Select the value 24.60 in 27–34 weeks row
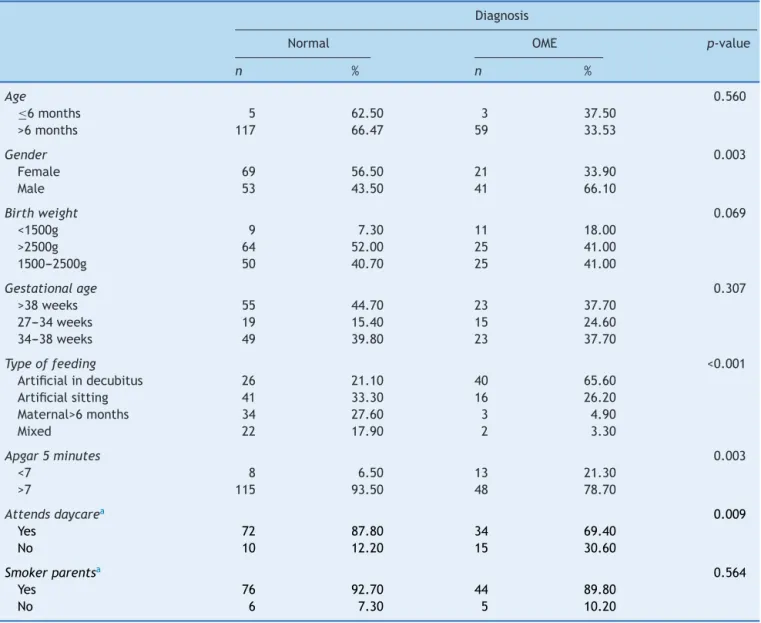761x623 pixels. click(x=600, y=322)
